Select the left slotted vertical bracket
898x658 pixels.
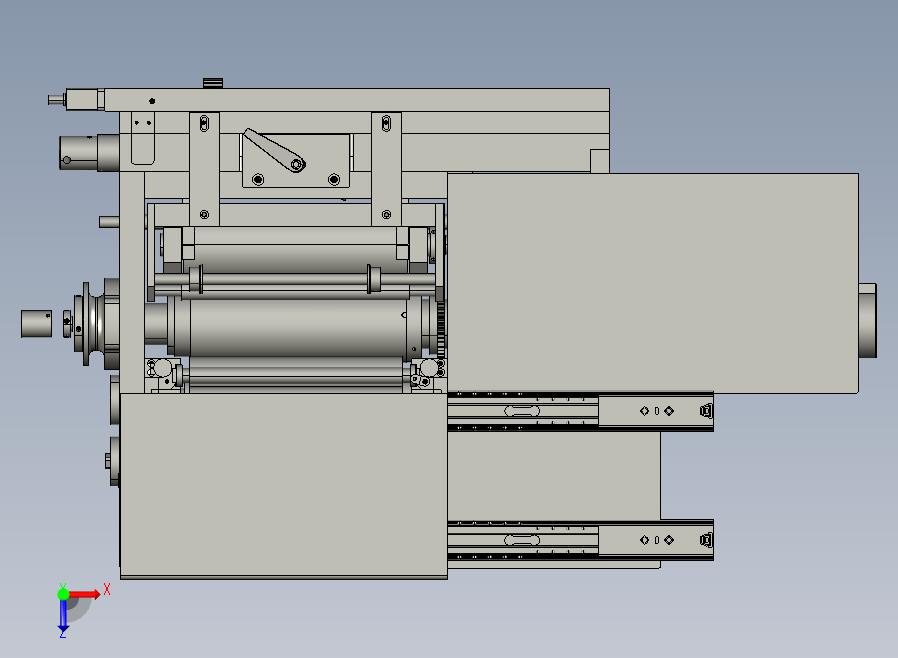tap(204, 169)
